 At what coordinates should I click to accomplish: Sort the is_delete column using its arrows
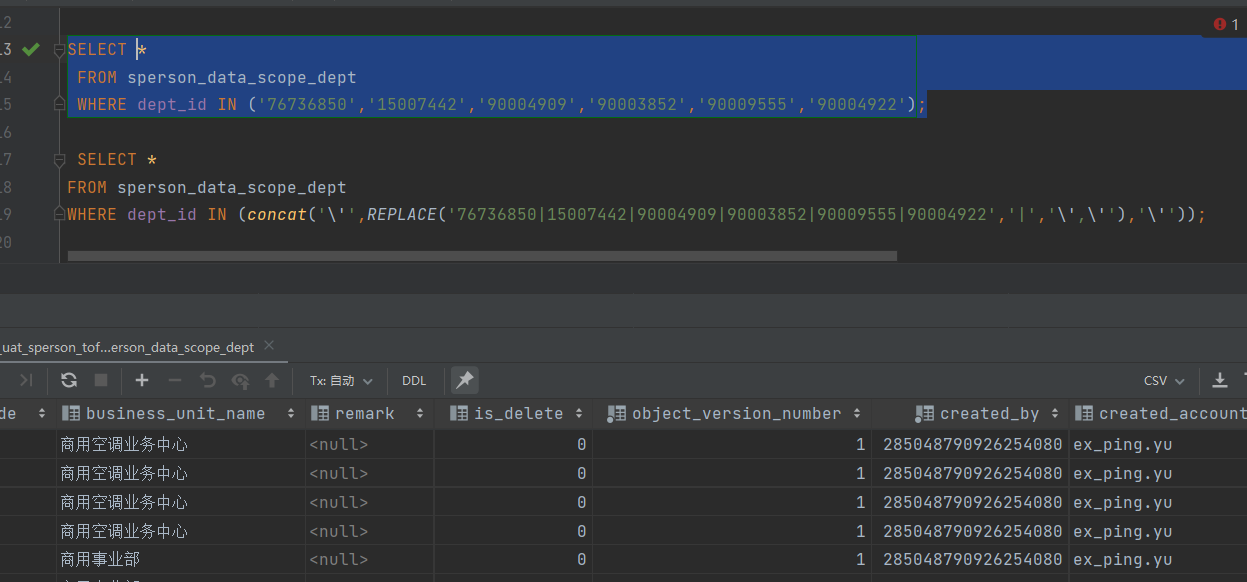tap(580, 413)
